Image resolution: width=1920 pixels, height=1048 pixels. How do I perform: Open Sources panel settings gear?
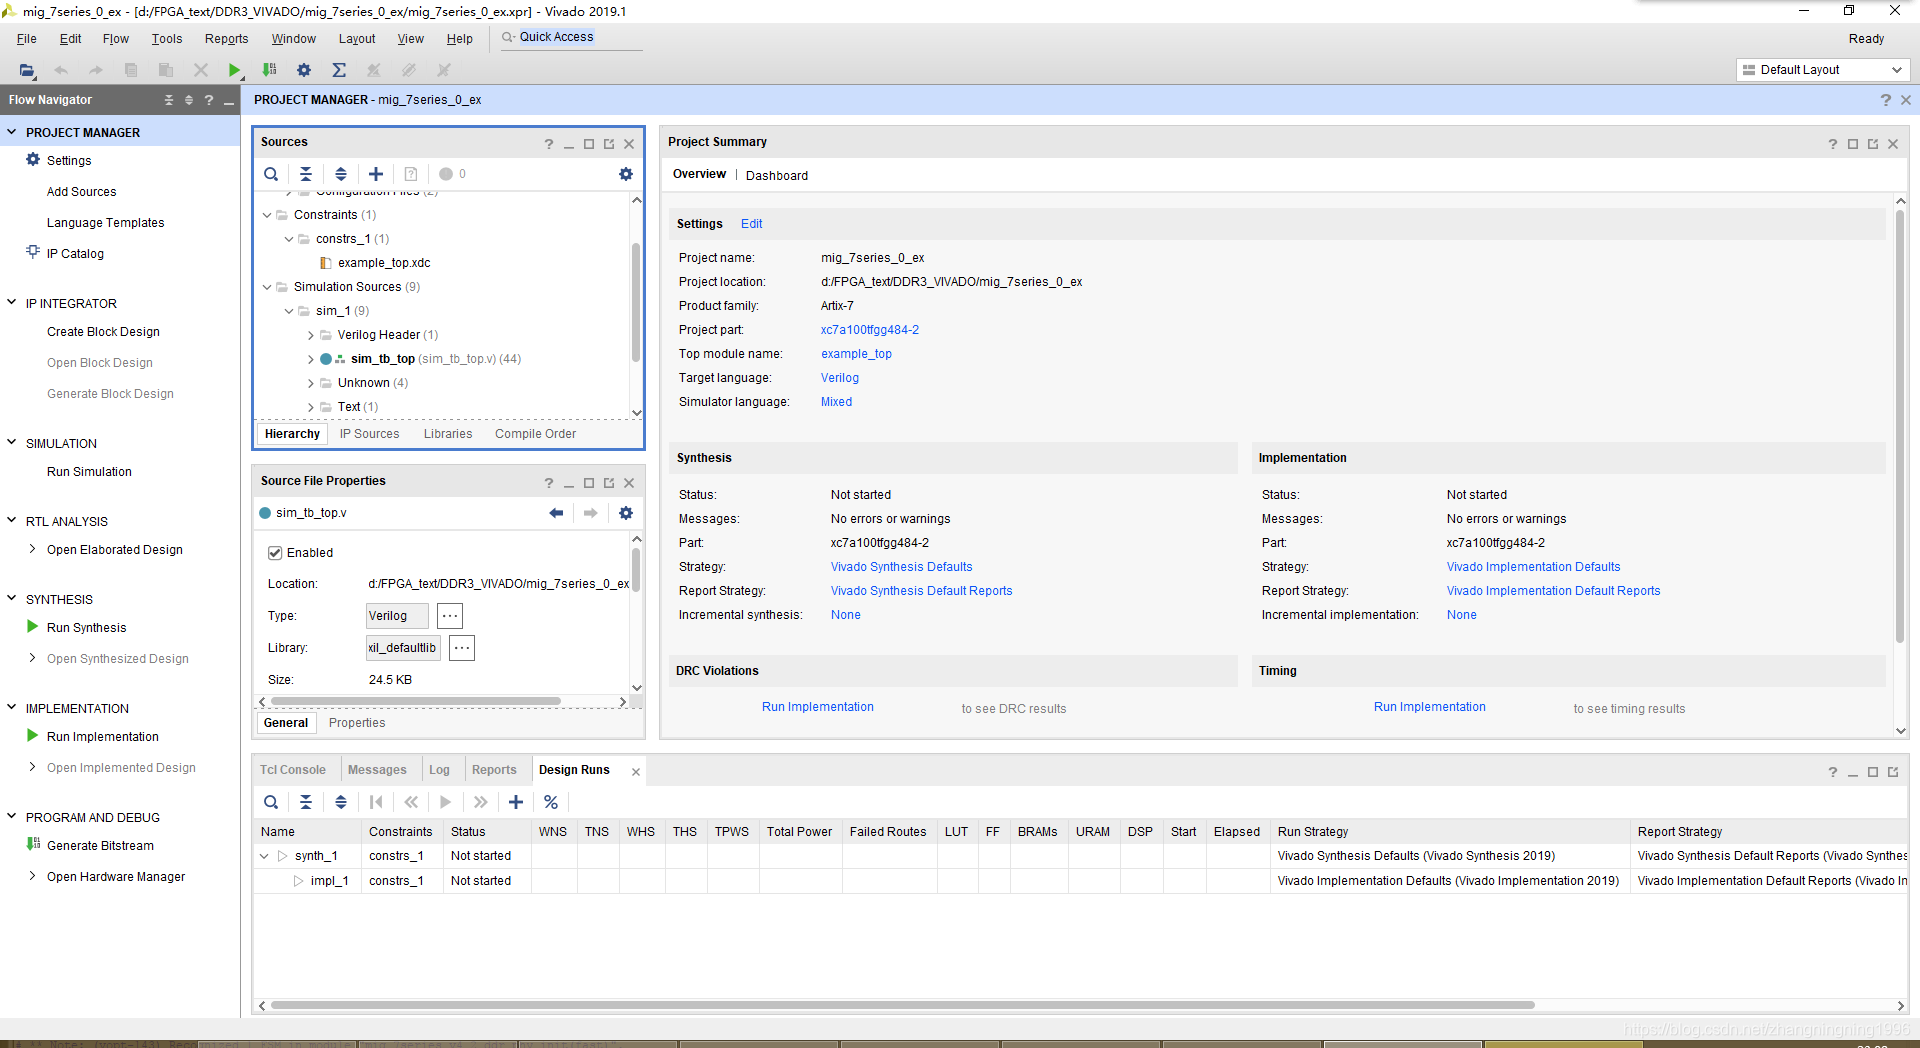(626, 174)
